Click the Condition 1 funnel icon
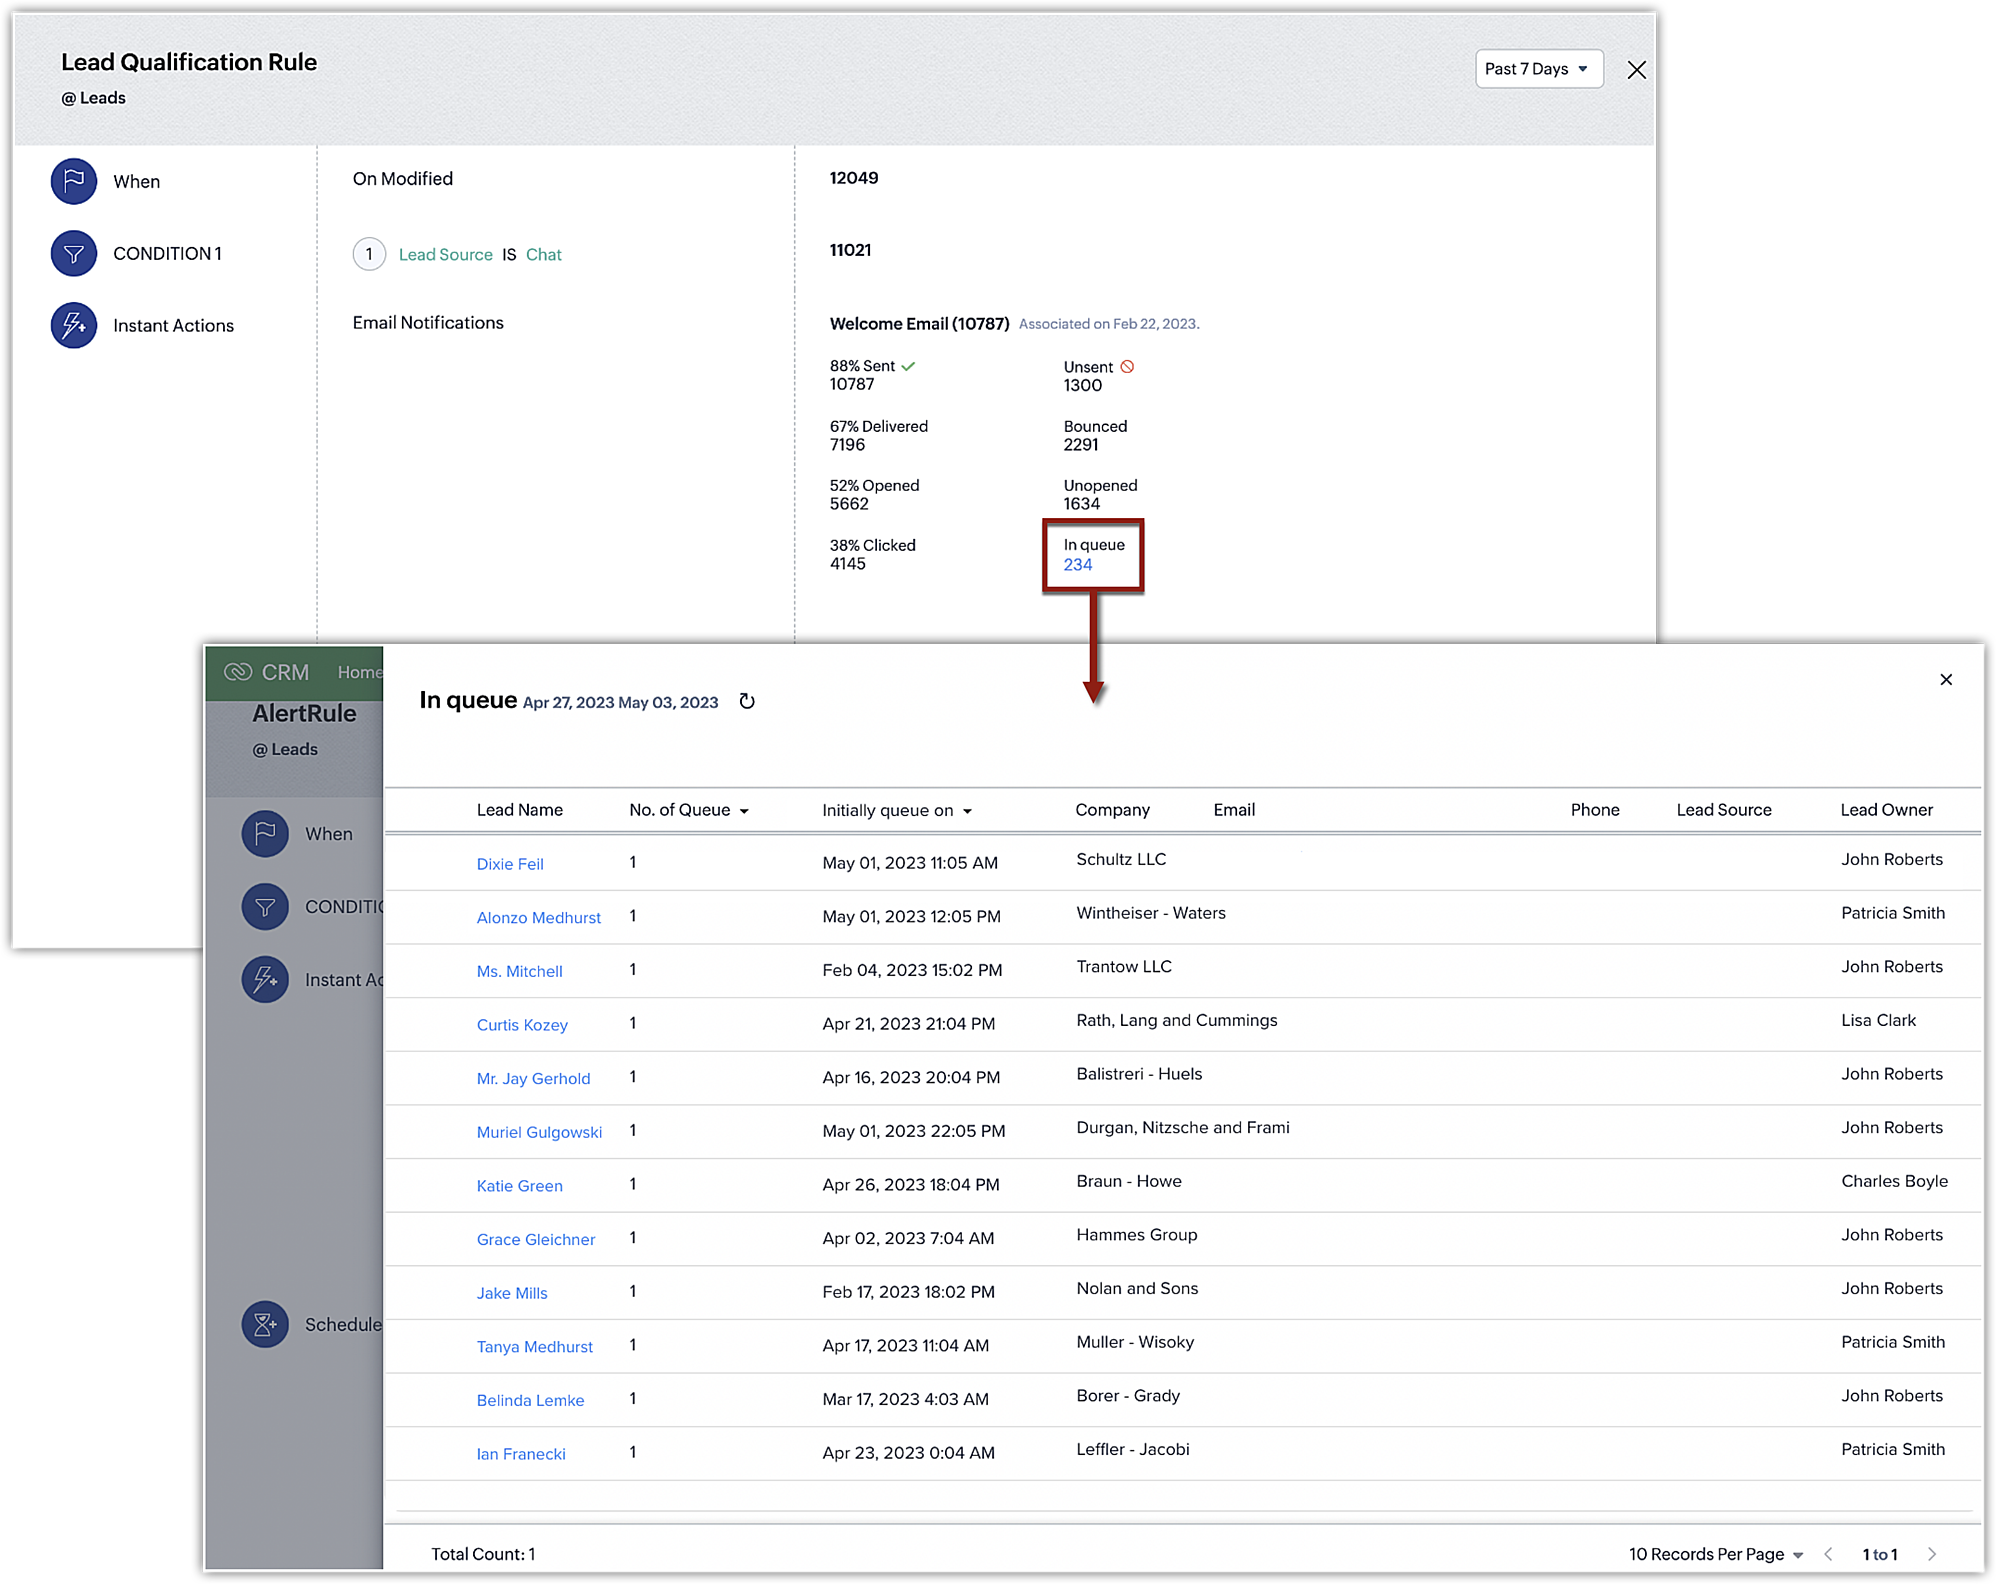2000x1588 pixels. click(74, 254)
